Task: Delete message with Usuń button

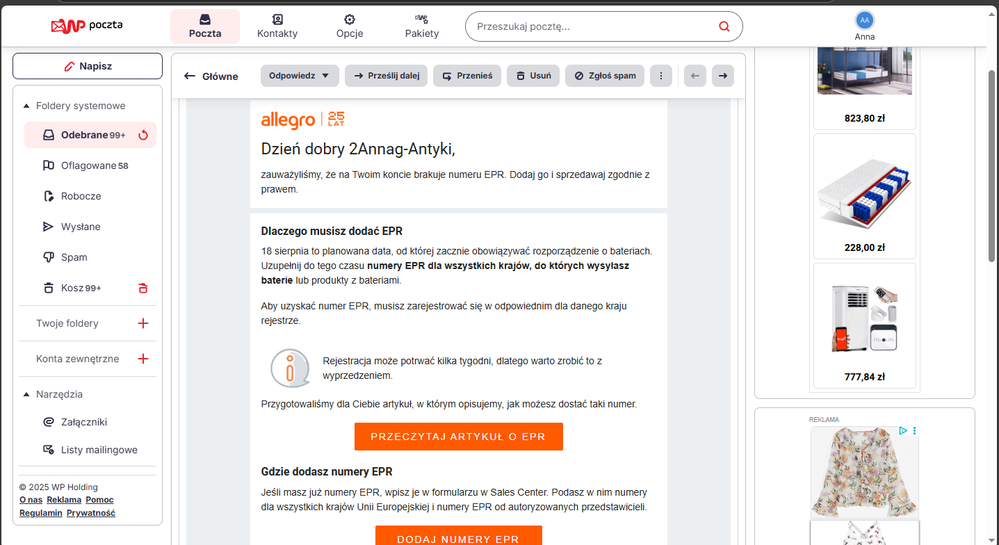Action: (x=533, y=76)
